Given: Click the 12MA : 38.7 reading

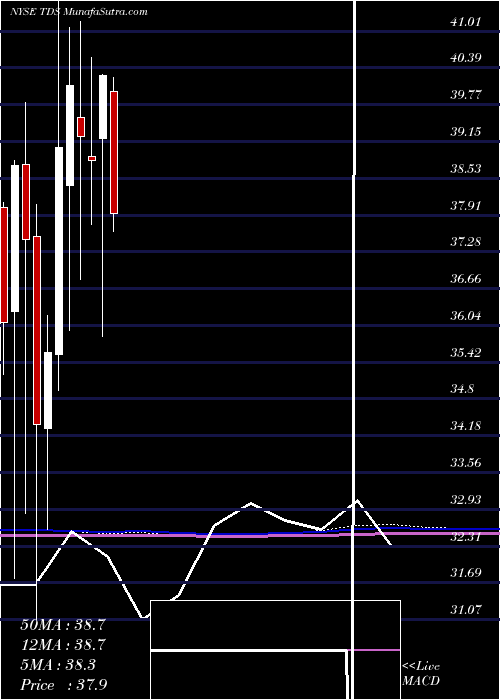Looking at the screenshot, I should 63,645.
